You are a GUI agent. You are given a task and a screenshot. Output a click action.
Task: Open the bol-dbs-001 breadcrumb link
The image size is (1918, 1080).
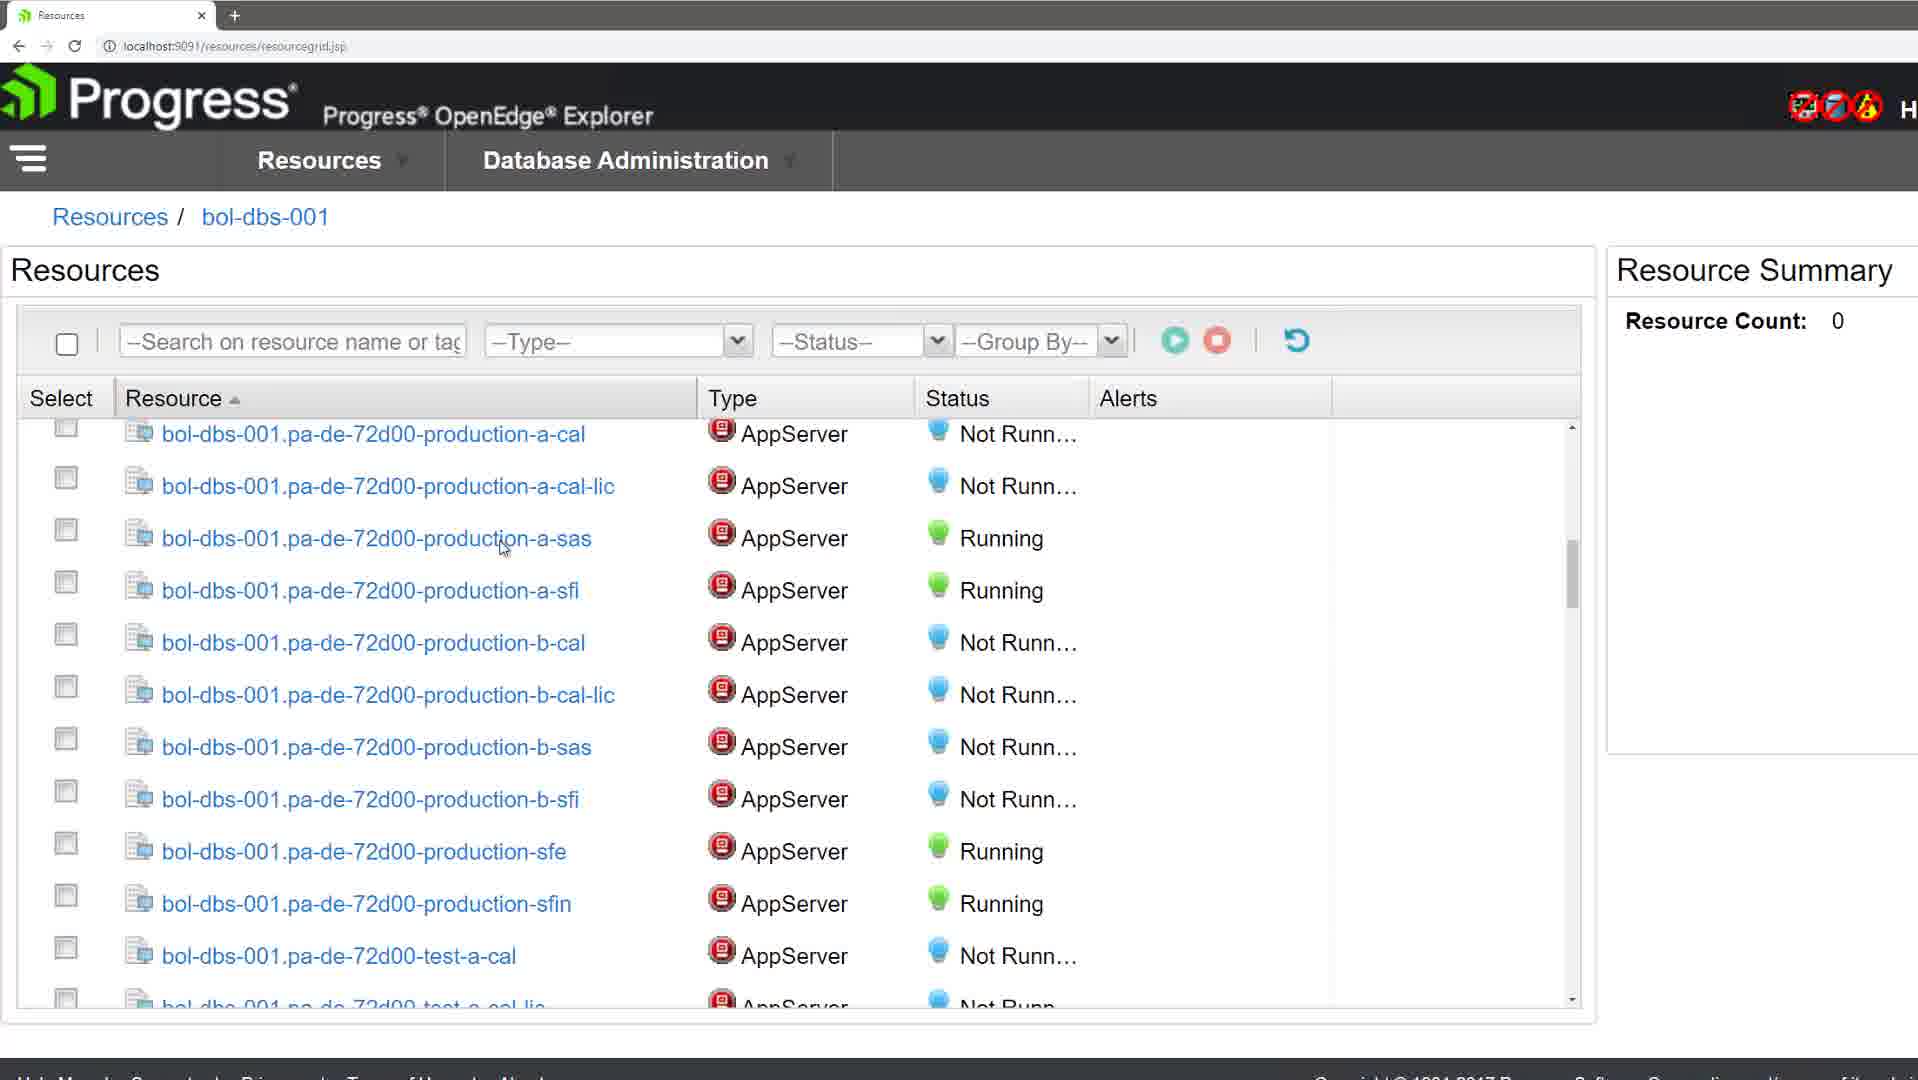265,217
